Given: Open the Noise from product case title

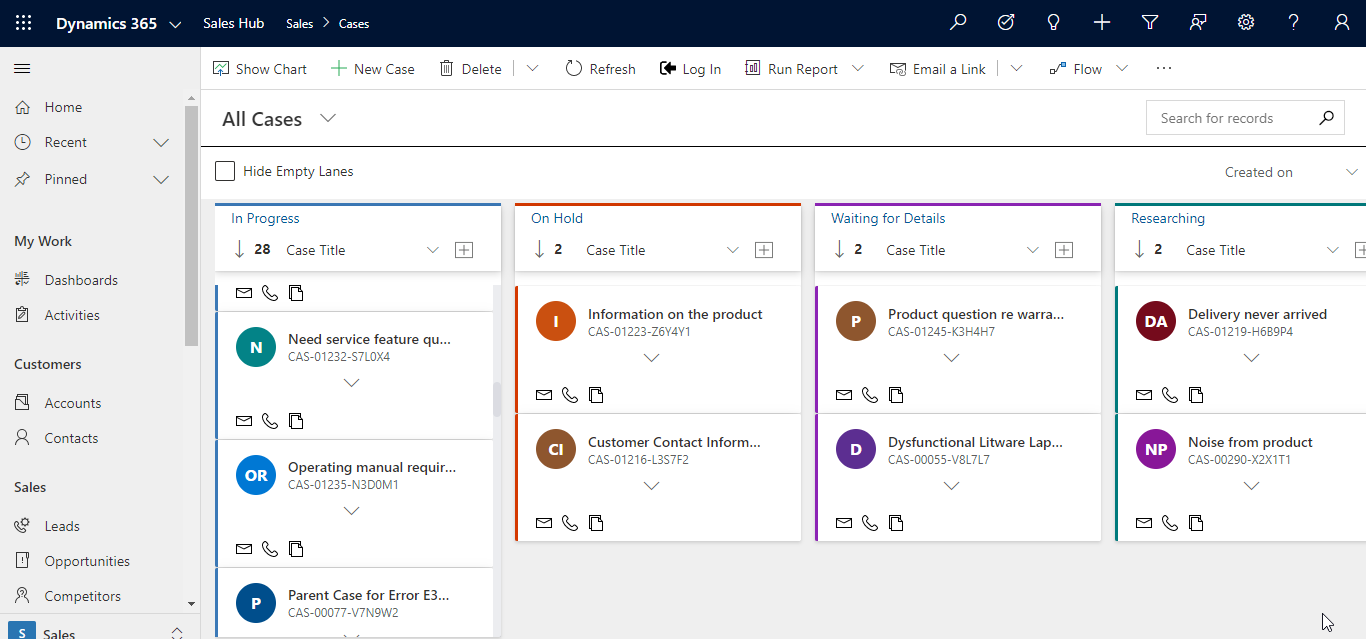Looking at the screenshot, I should 1250,442.
